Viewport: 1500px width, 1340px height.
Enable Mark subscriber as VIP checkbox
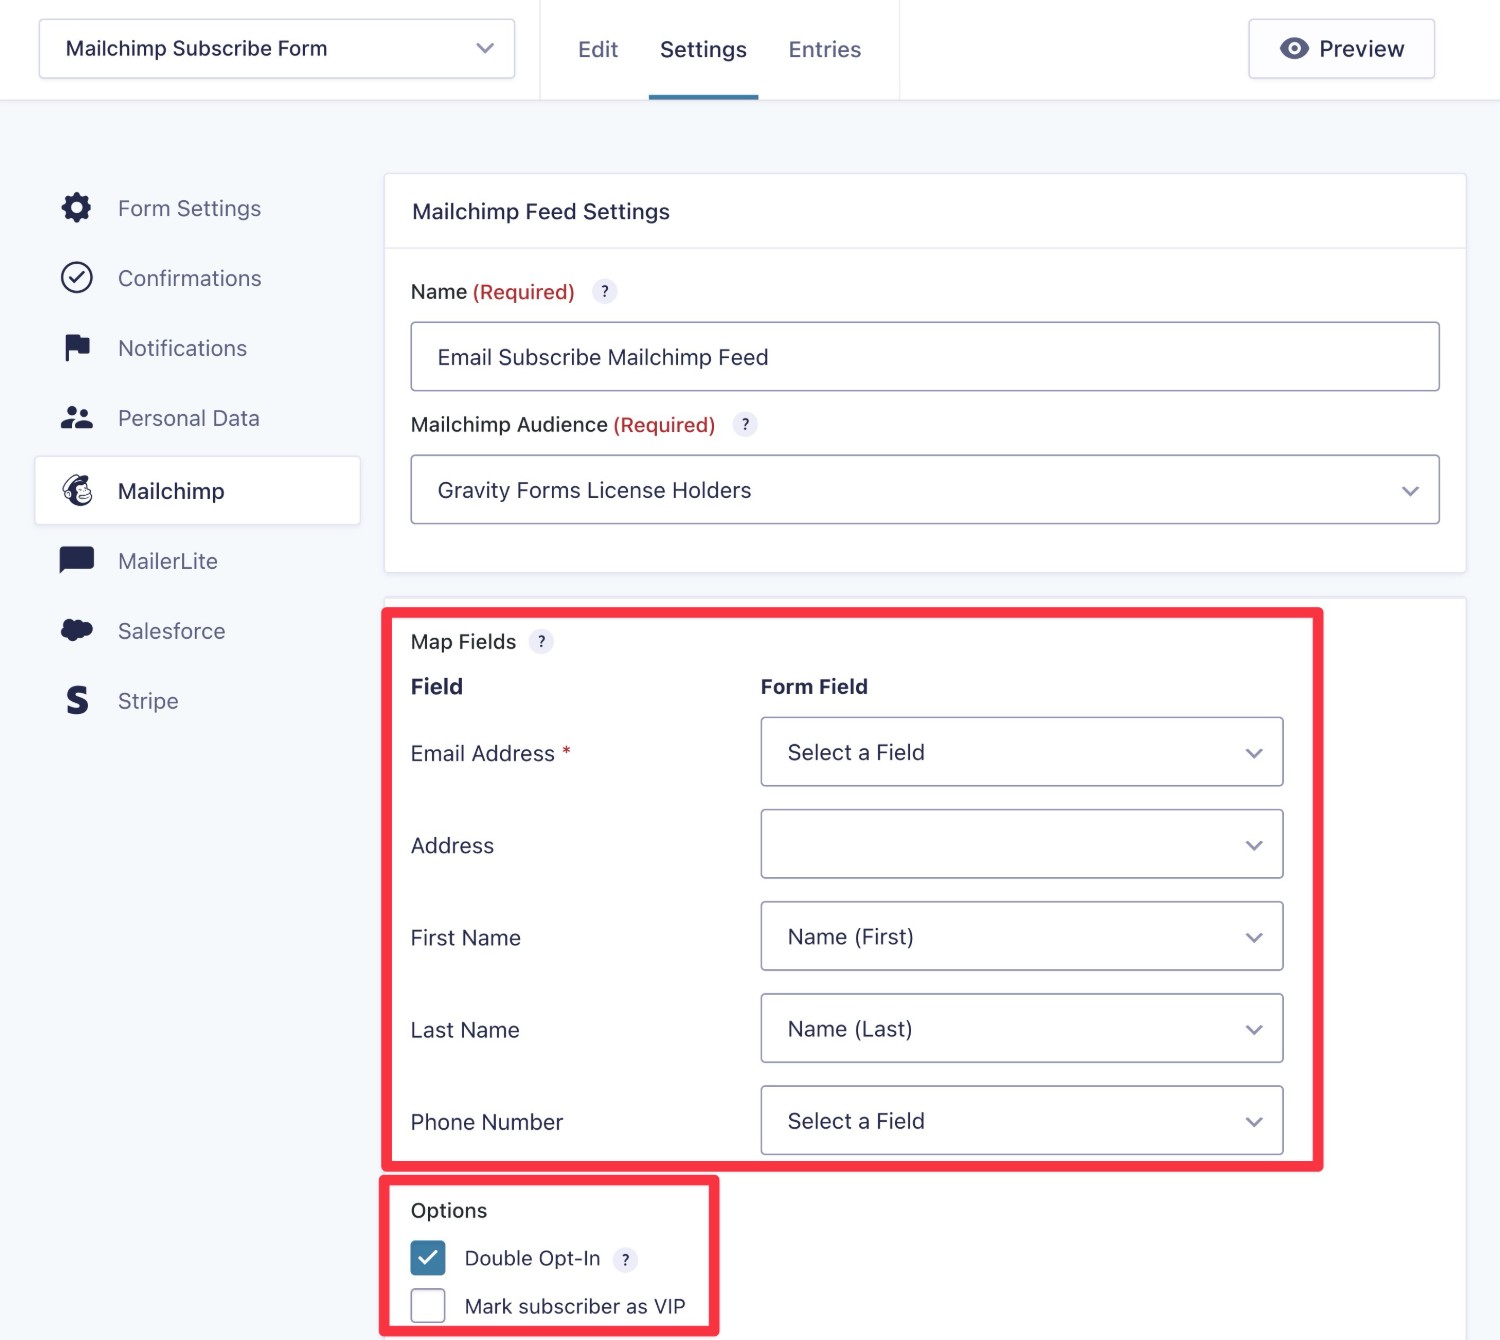click(428, 1306)
